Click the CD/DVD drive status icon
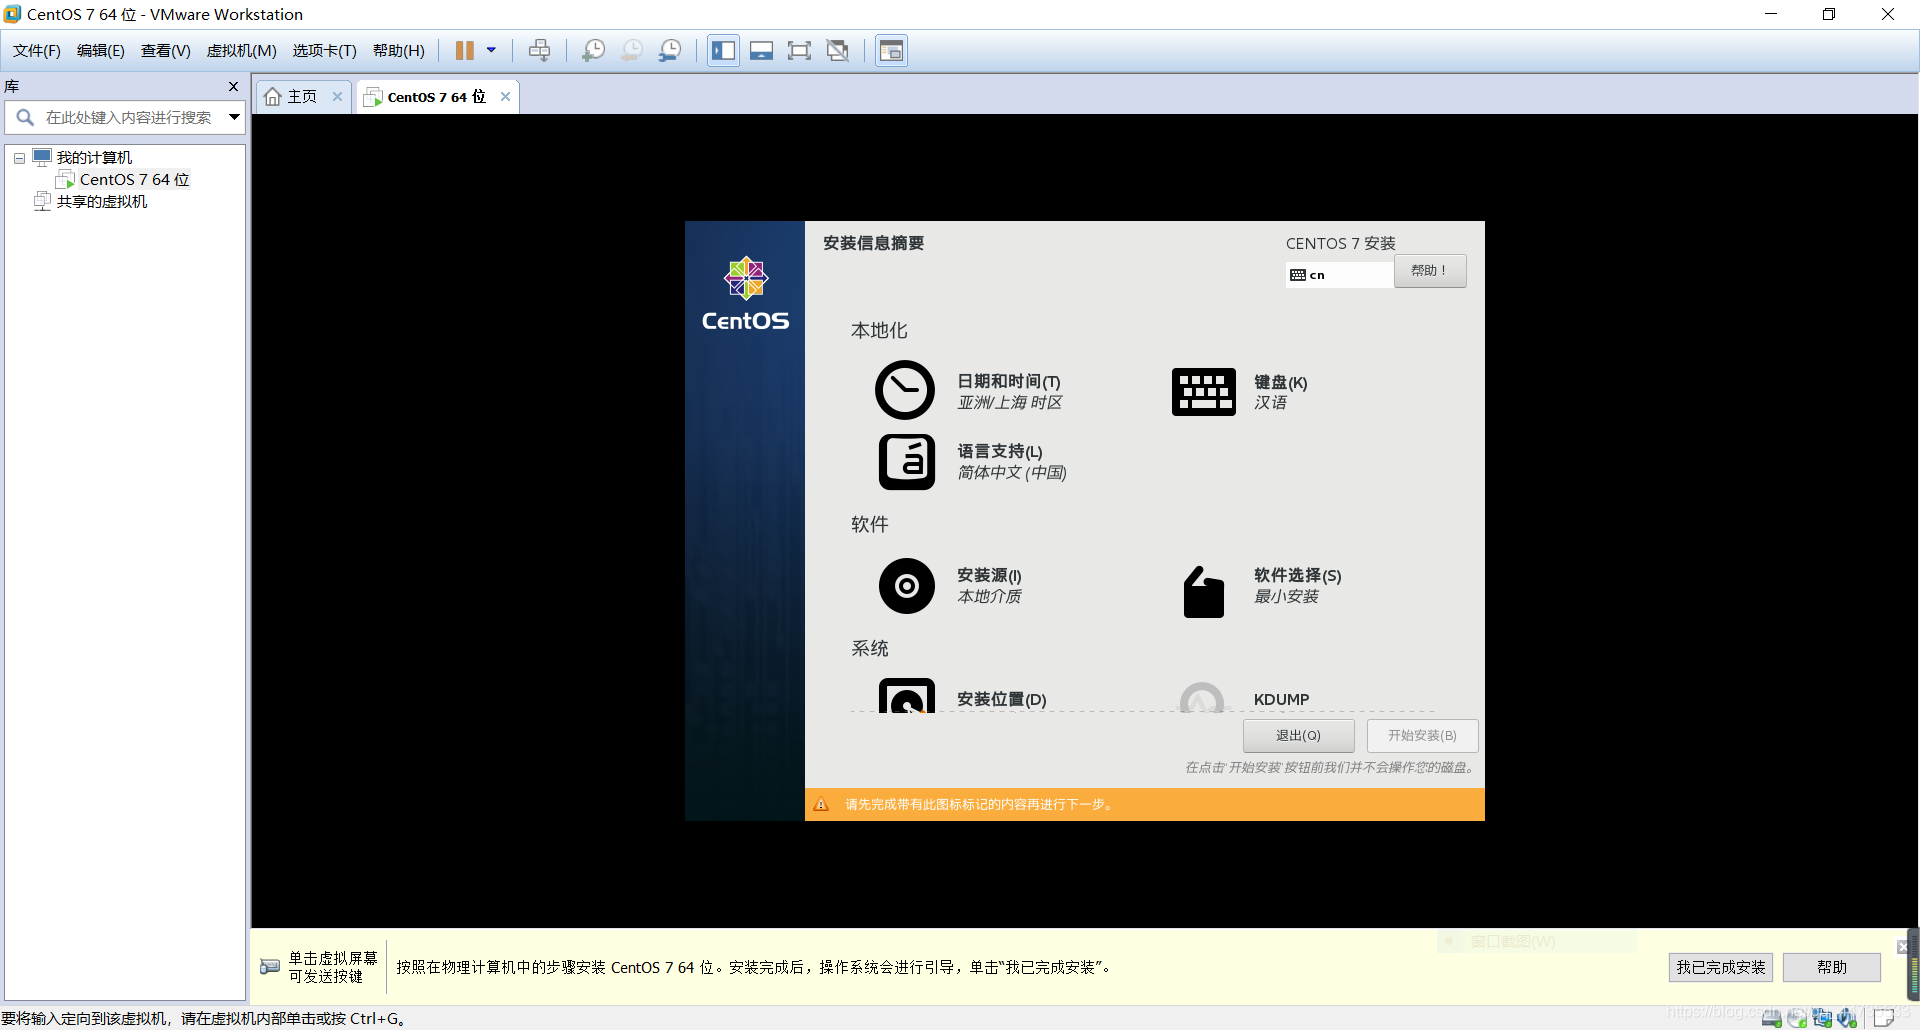 click(1797, 1018)
